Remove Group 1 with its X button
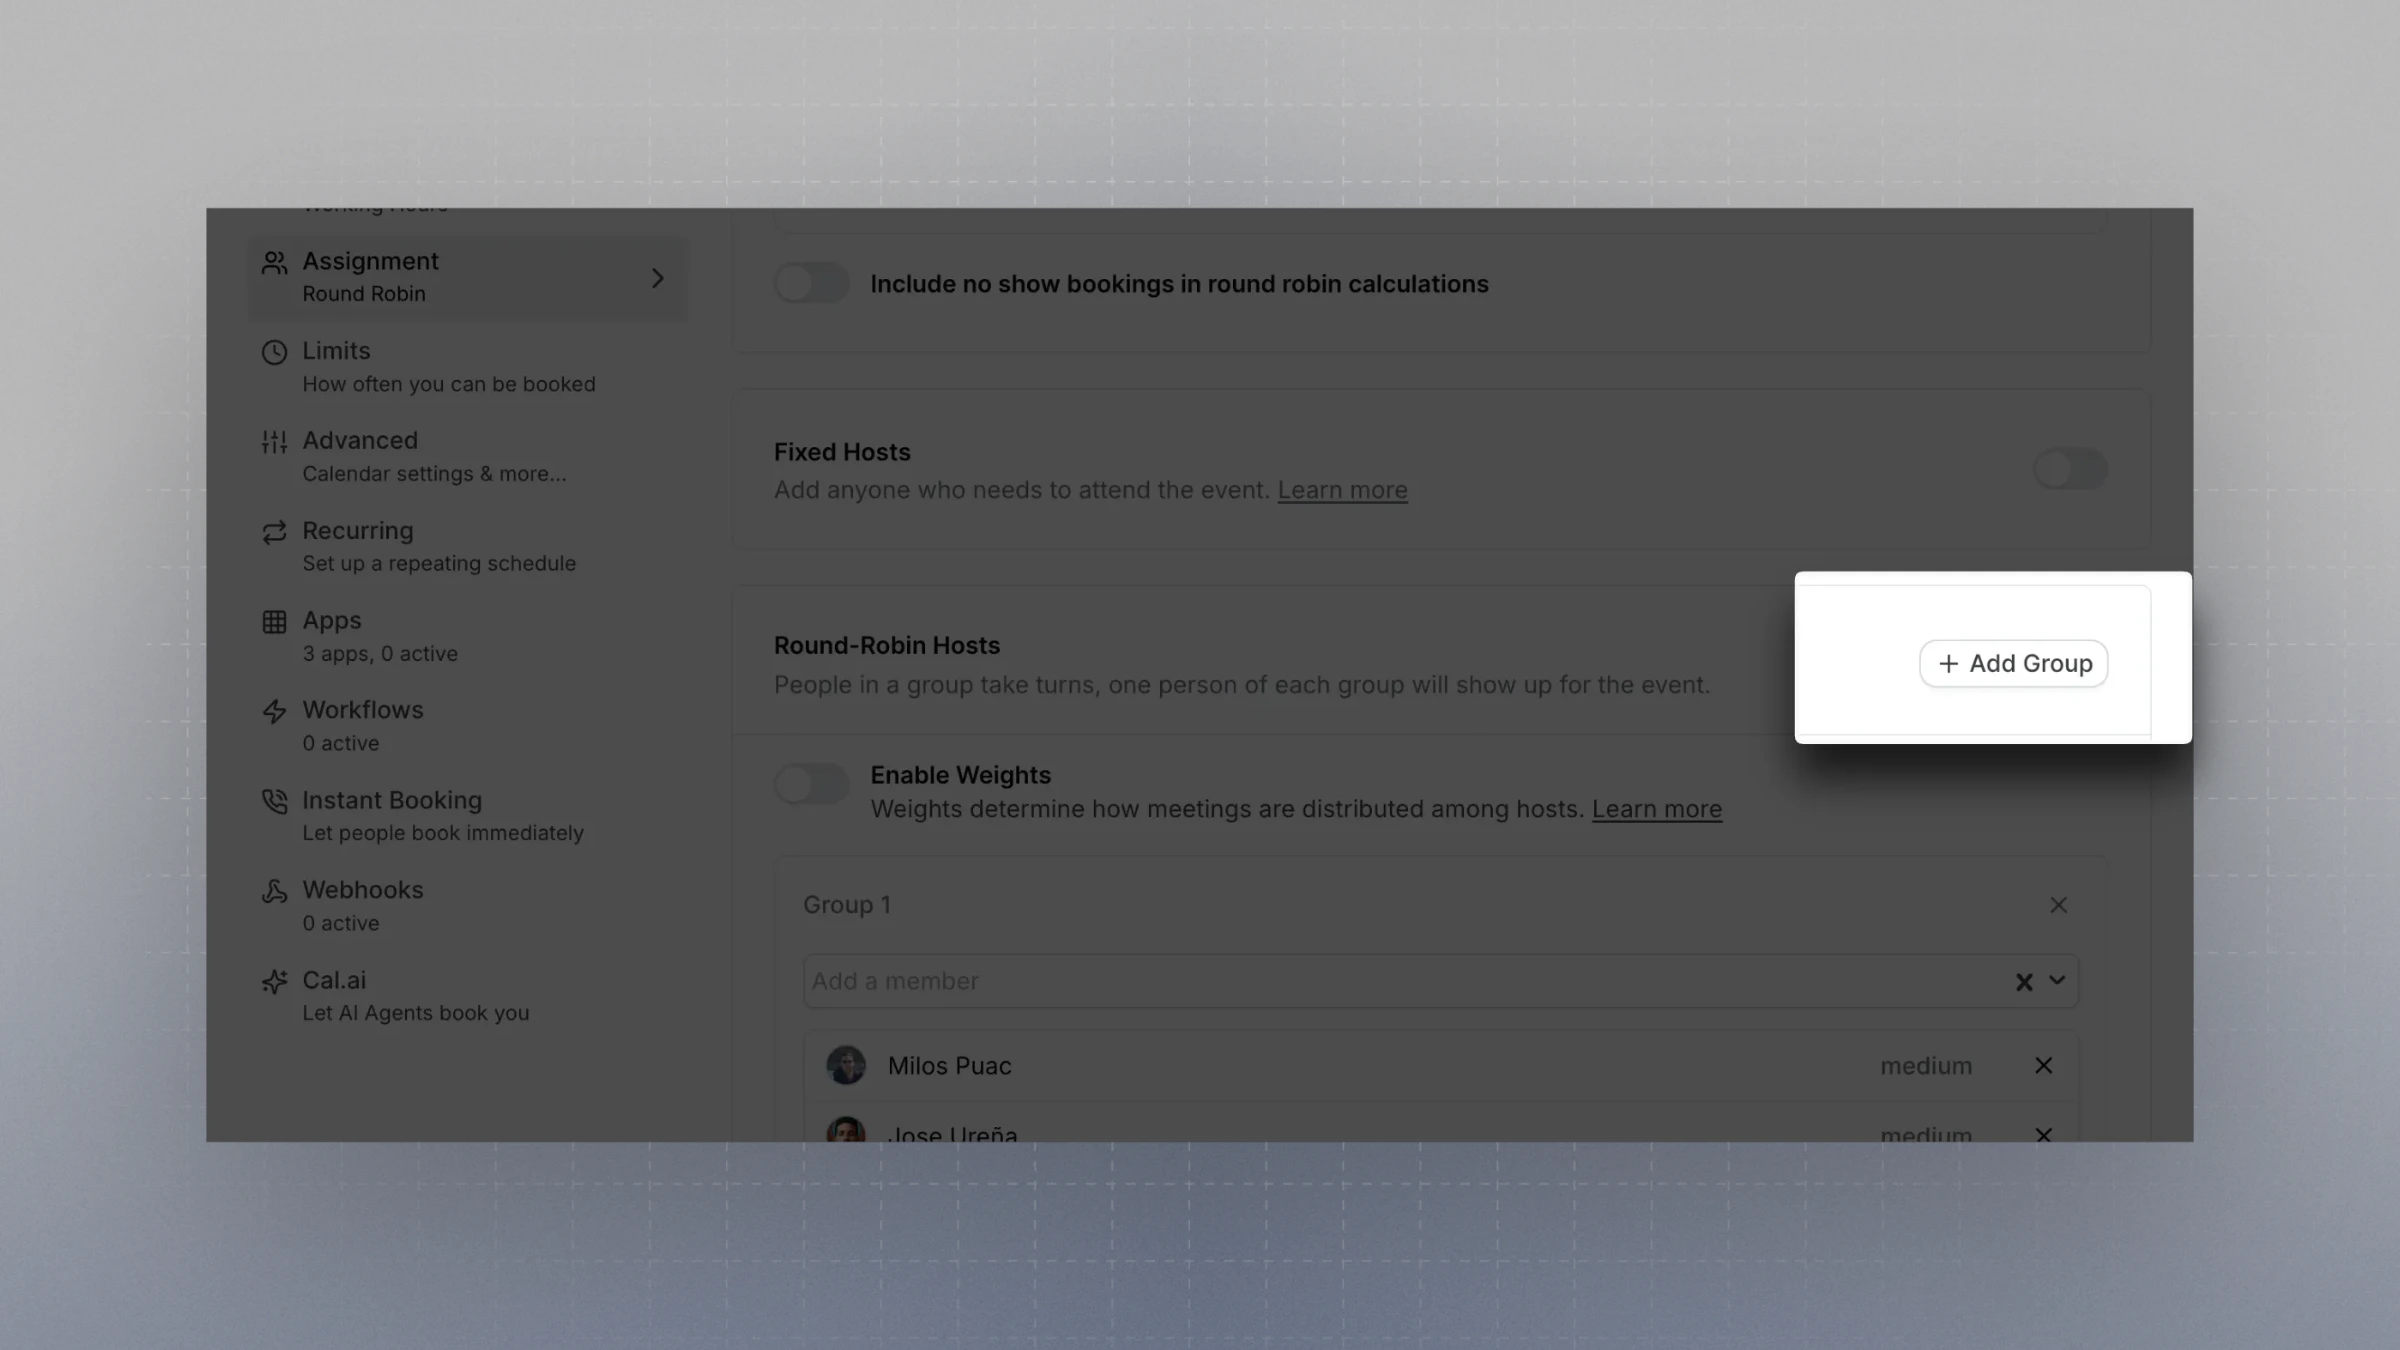The width and height of the screenshot is (2400, 1350). pos(2058,905)
